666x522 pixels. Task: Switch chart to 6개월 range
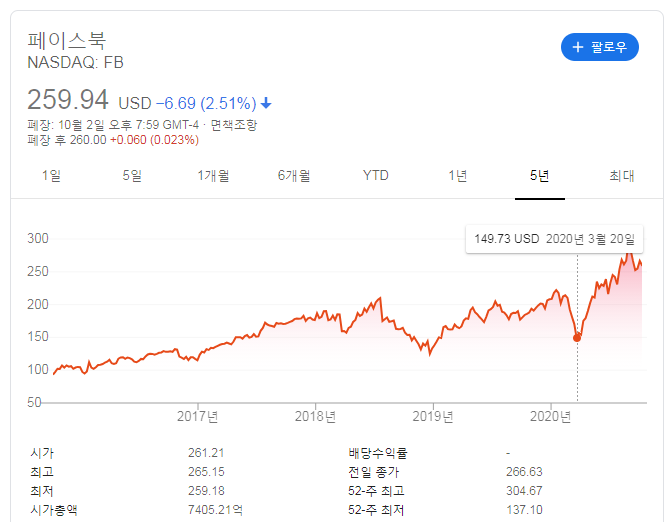(x=294, y=175)
